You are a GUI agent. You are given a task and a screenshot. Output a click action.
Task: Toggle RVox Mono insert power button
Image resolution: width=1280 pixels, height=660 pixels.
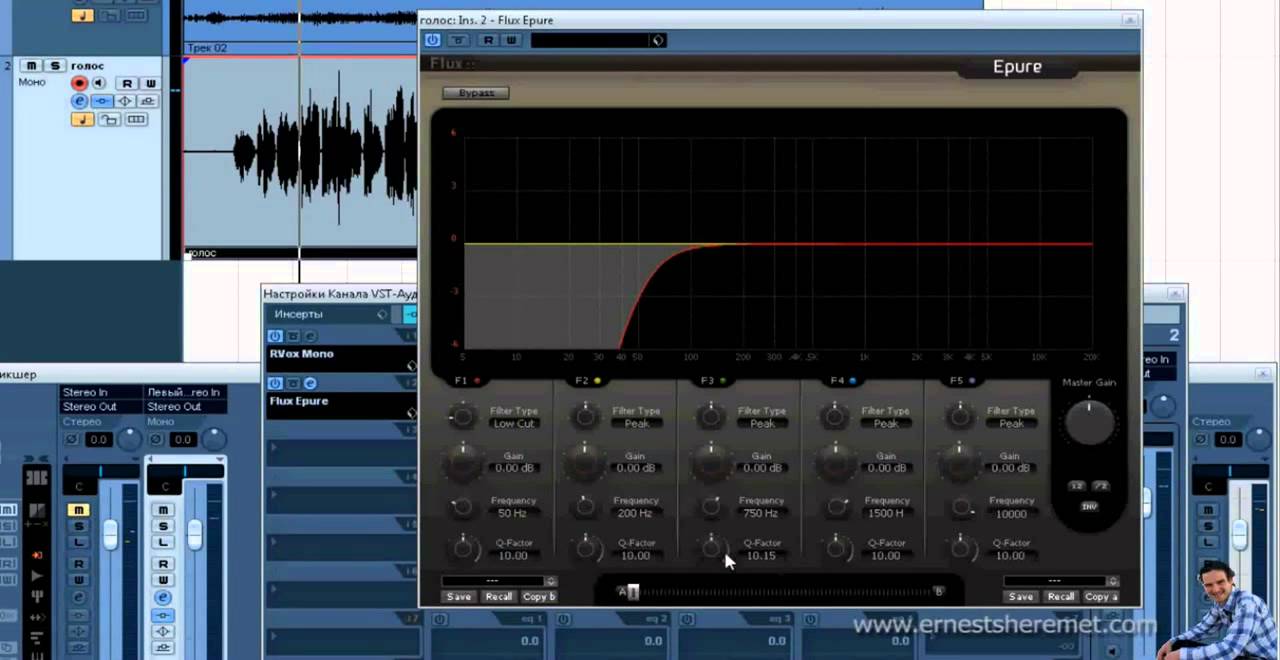275,336
